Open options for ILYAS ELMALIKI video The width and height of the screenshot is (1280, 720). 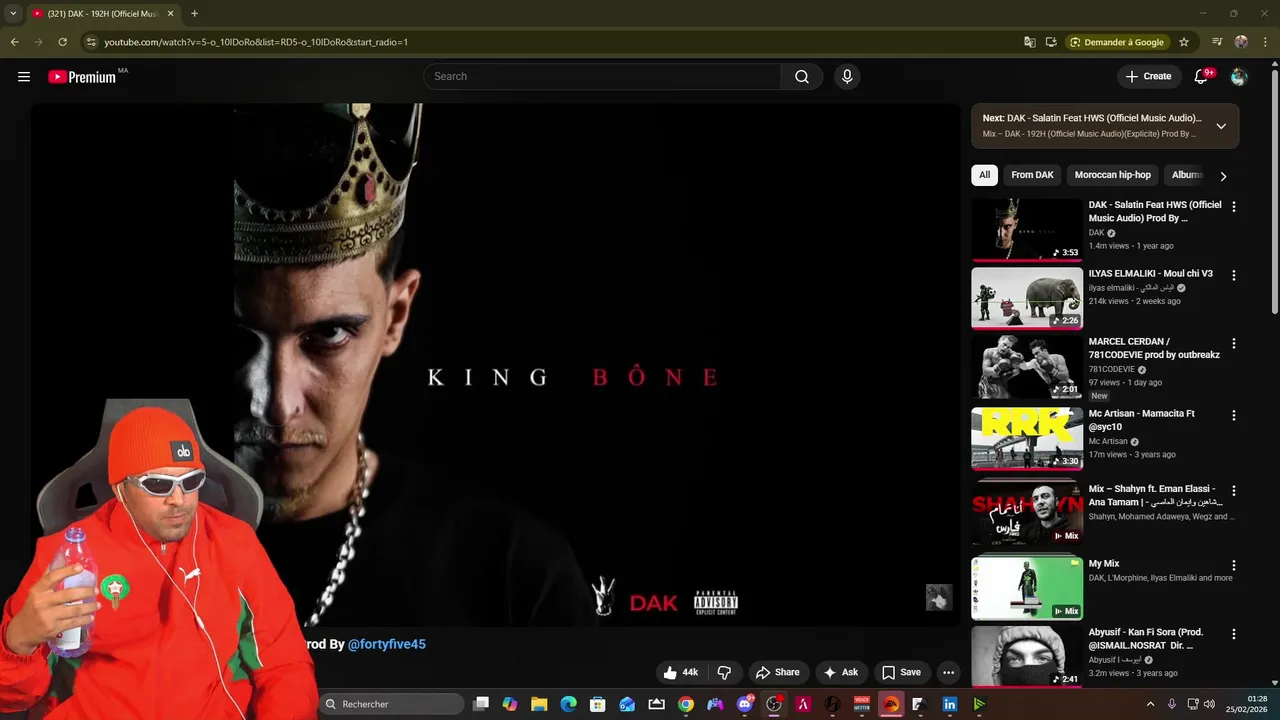[x=1233, y=275]
